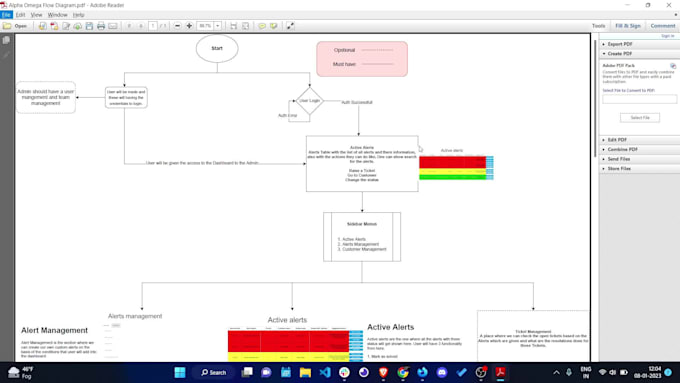This screenshot has width=680, height=383.
Task: Click the Sign In link
Action: (x=667, y=36)
